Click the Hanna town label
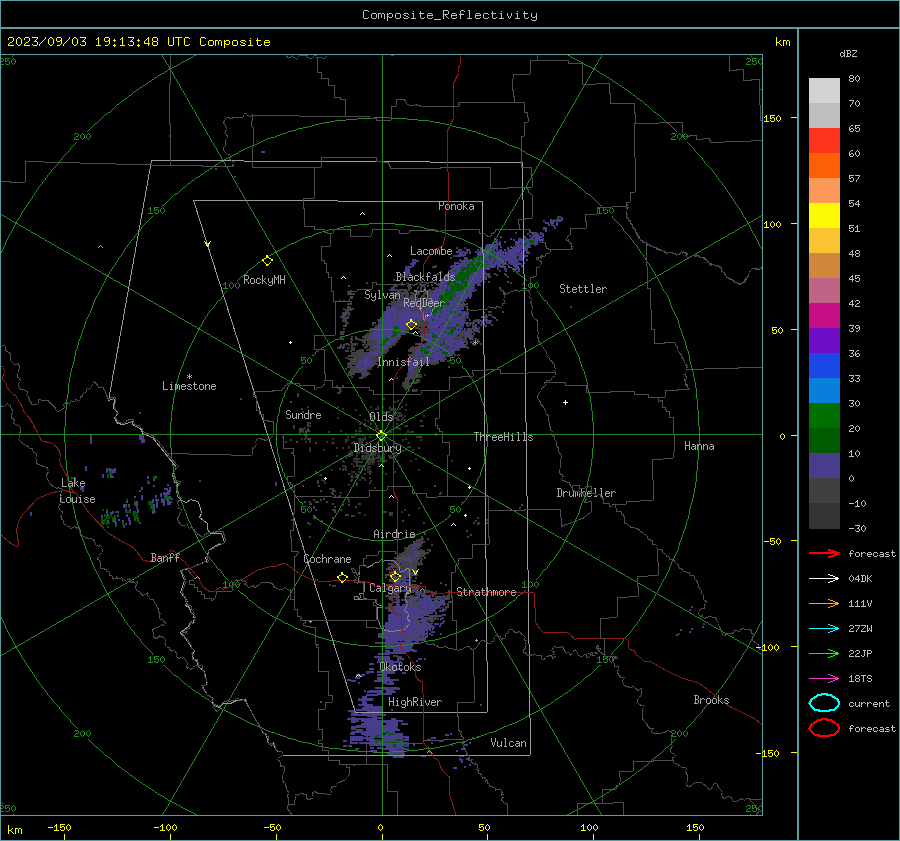900x841 pixels. pos(699,446)
